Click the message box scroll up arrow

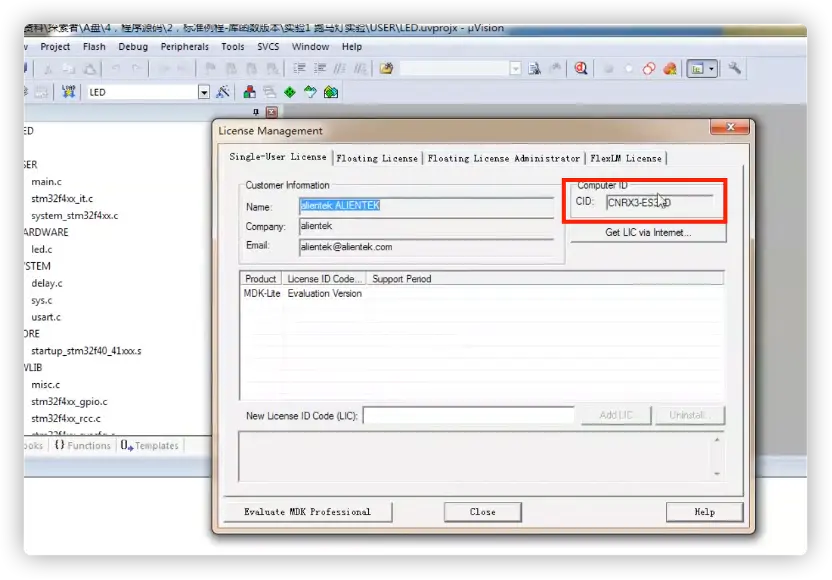point(717,440)
